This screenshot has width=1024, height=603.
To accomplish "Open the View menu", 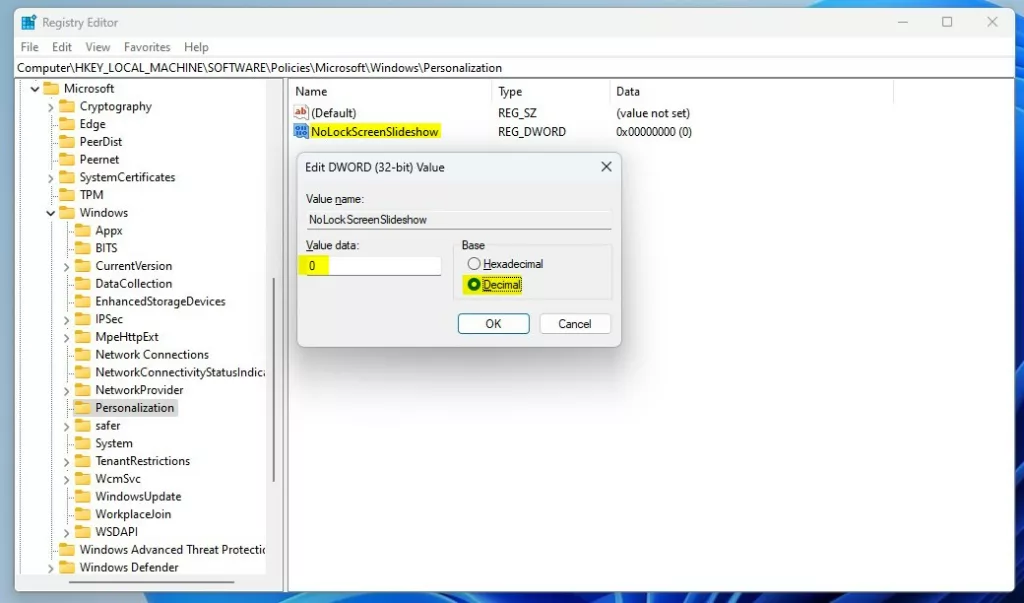I will pos(97,47).
